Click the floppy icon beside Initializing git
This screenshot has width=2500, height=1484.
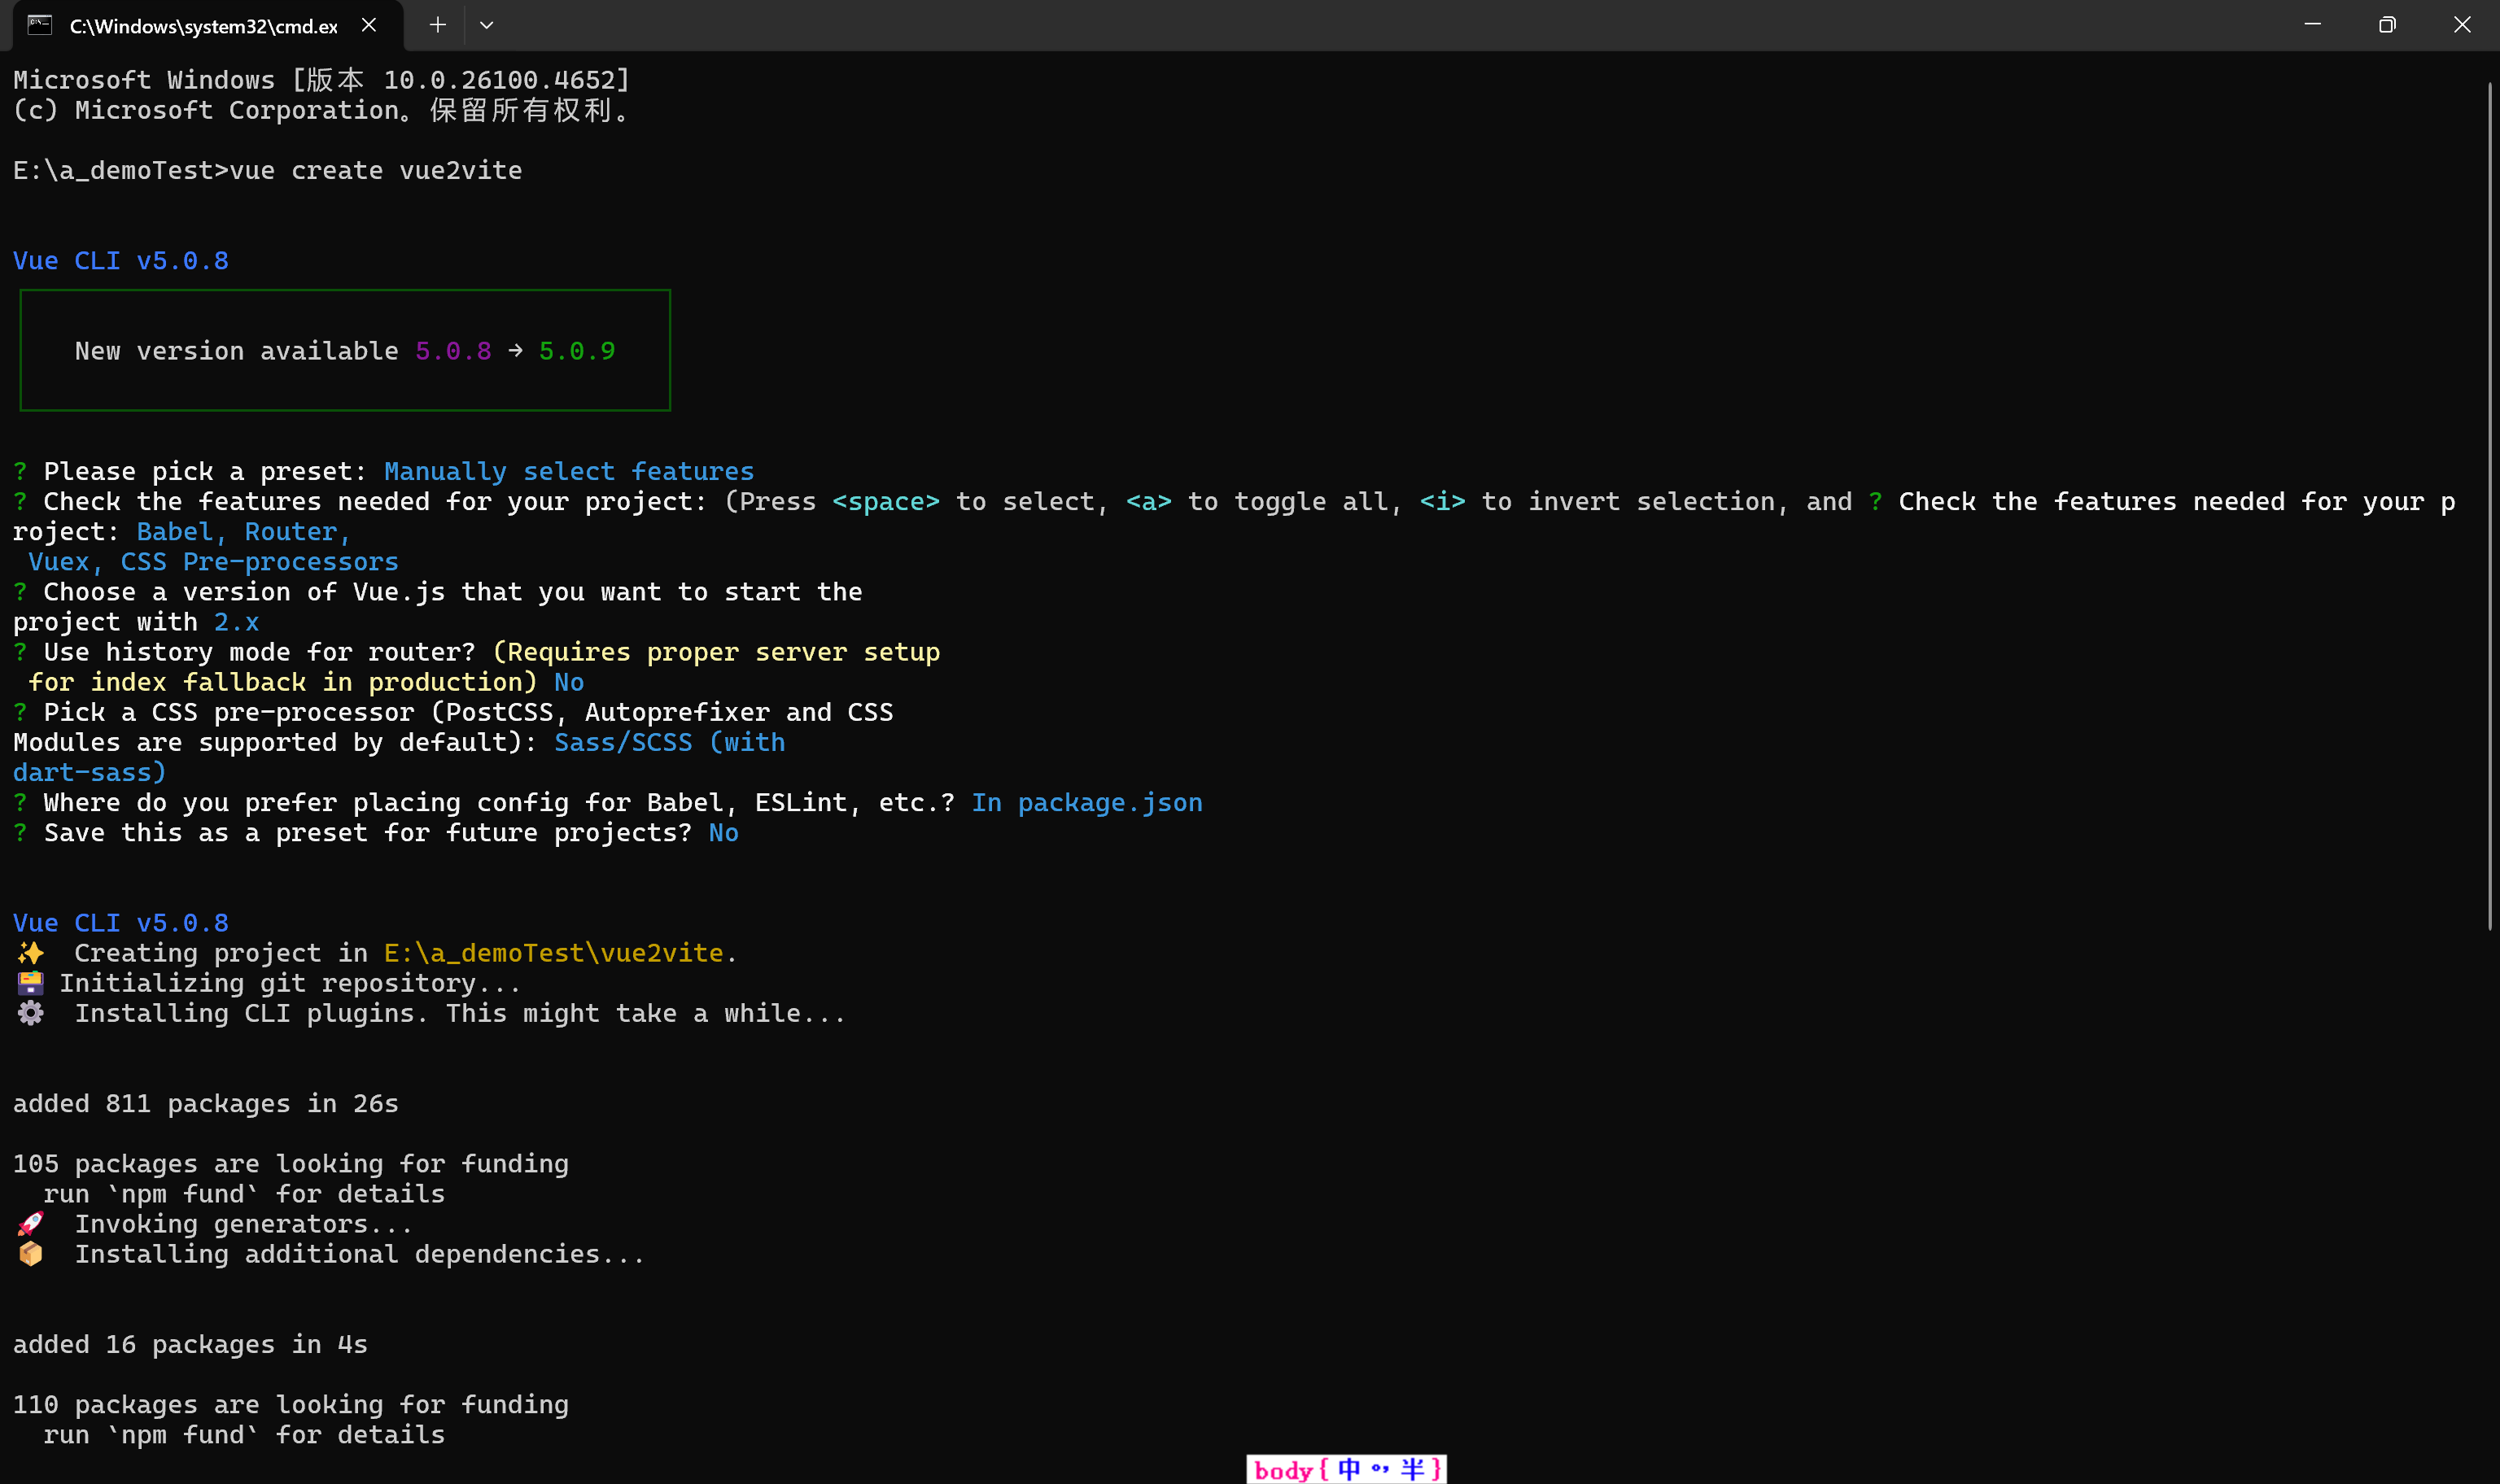coord(31,983)
